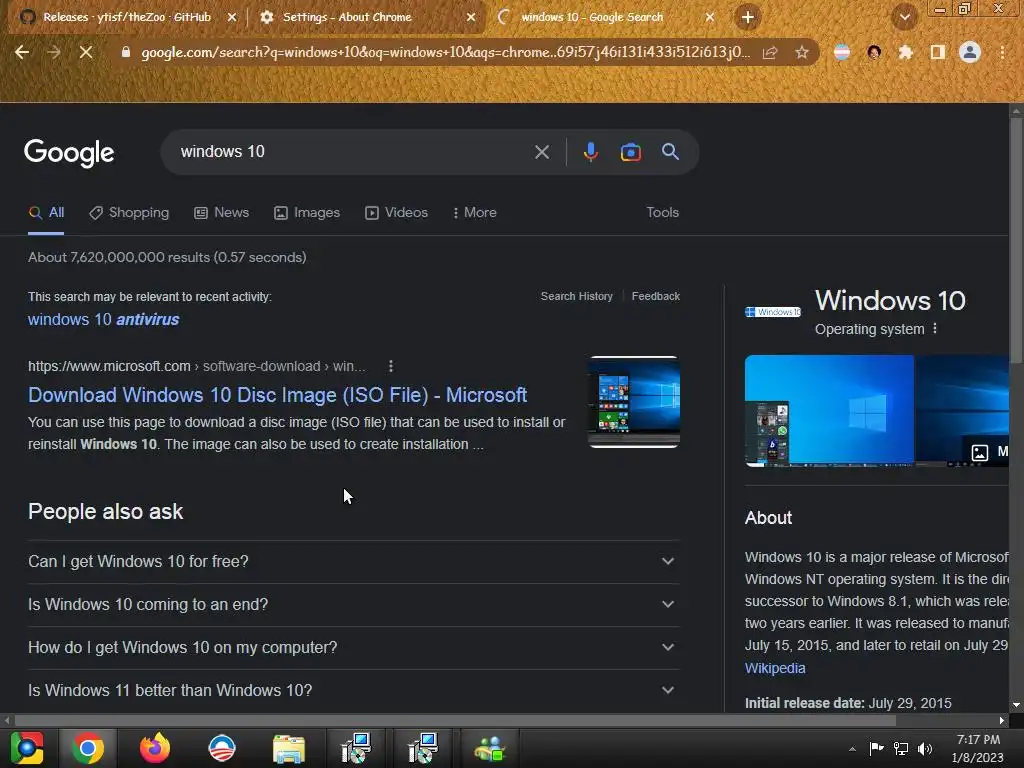
Task: Click the horizontal scrollbar at page bottom
Action: click(x=455, y=720)
